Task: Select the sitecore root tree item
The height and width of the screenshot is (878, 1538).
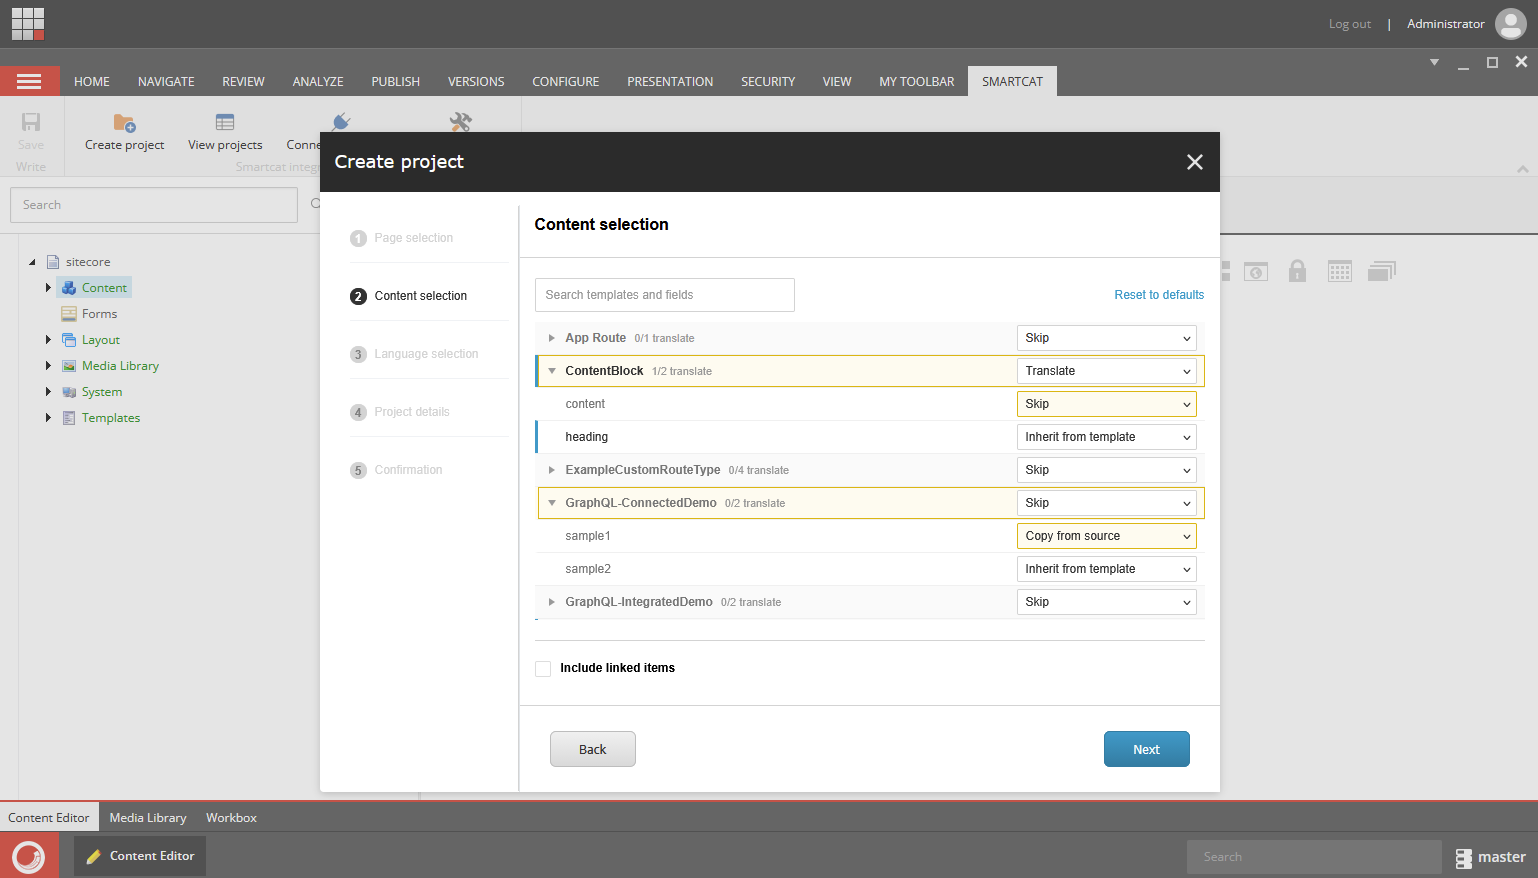Action: (88, 262)
